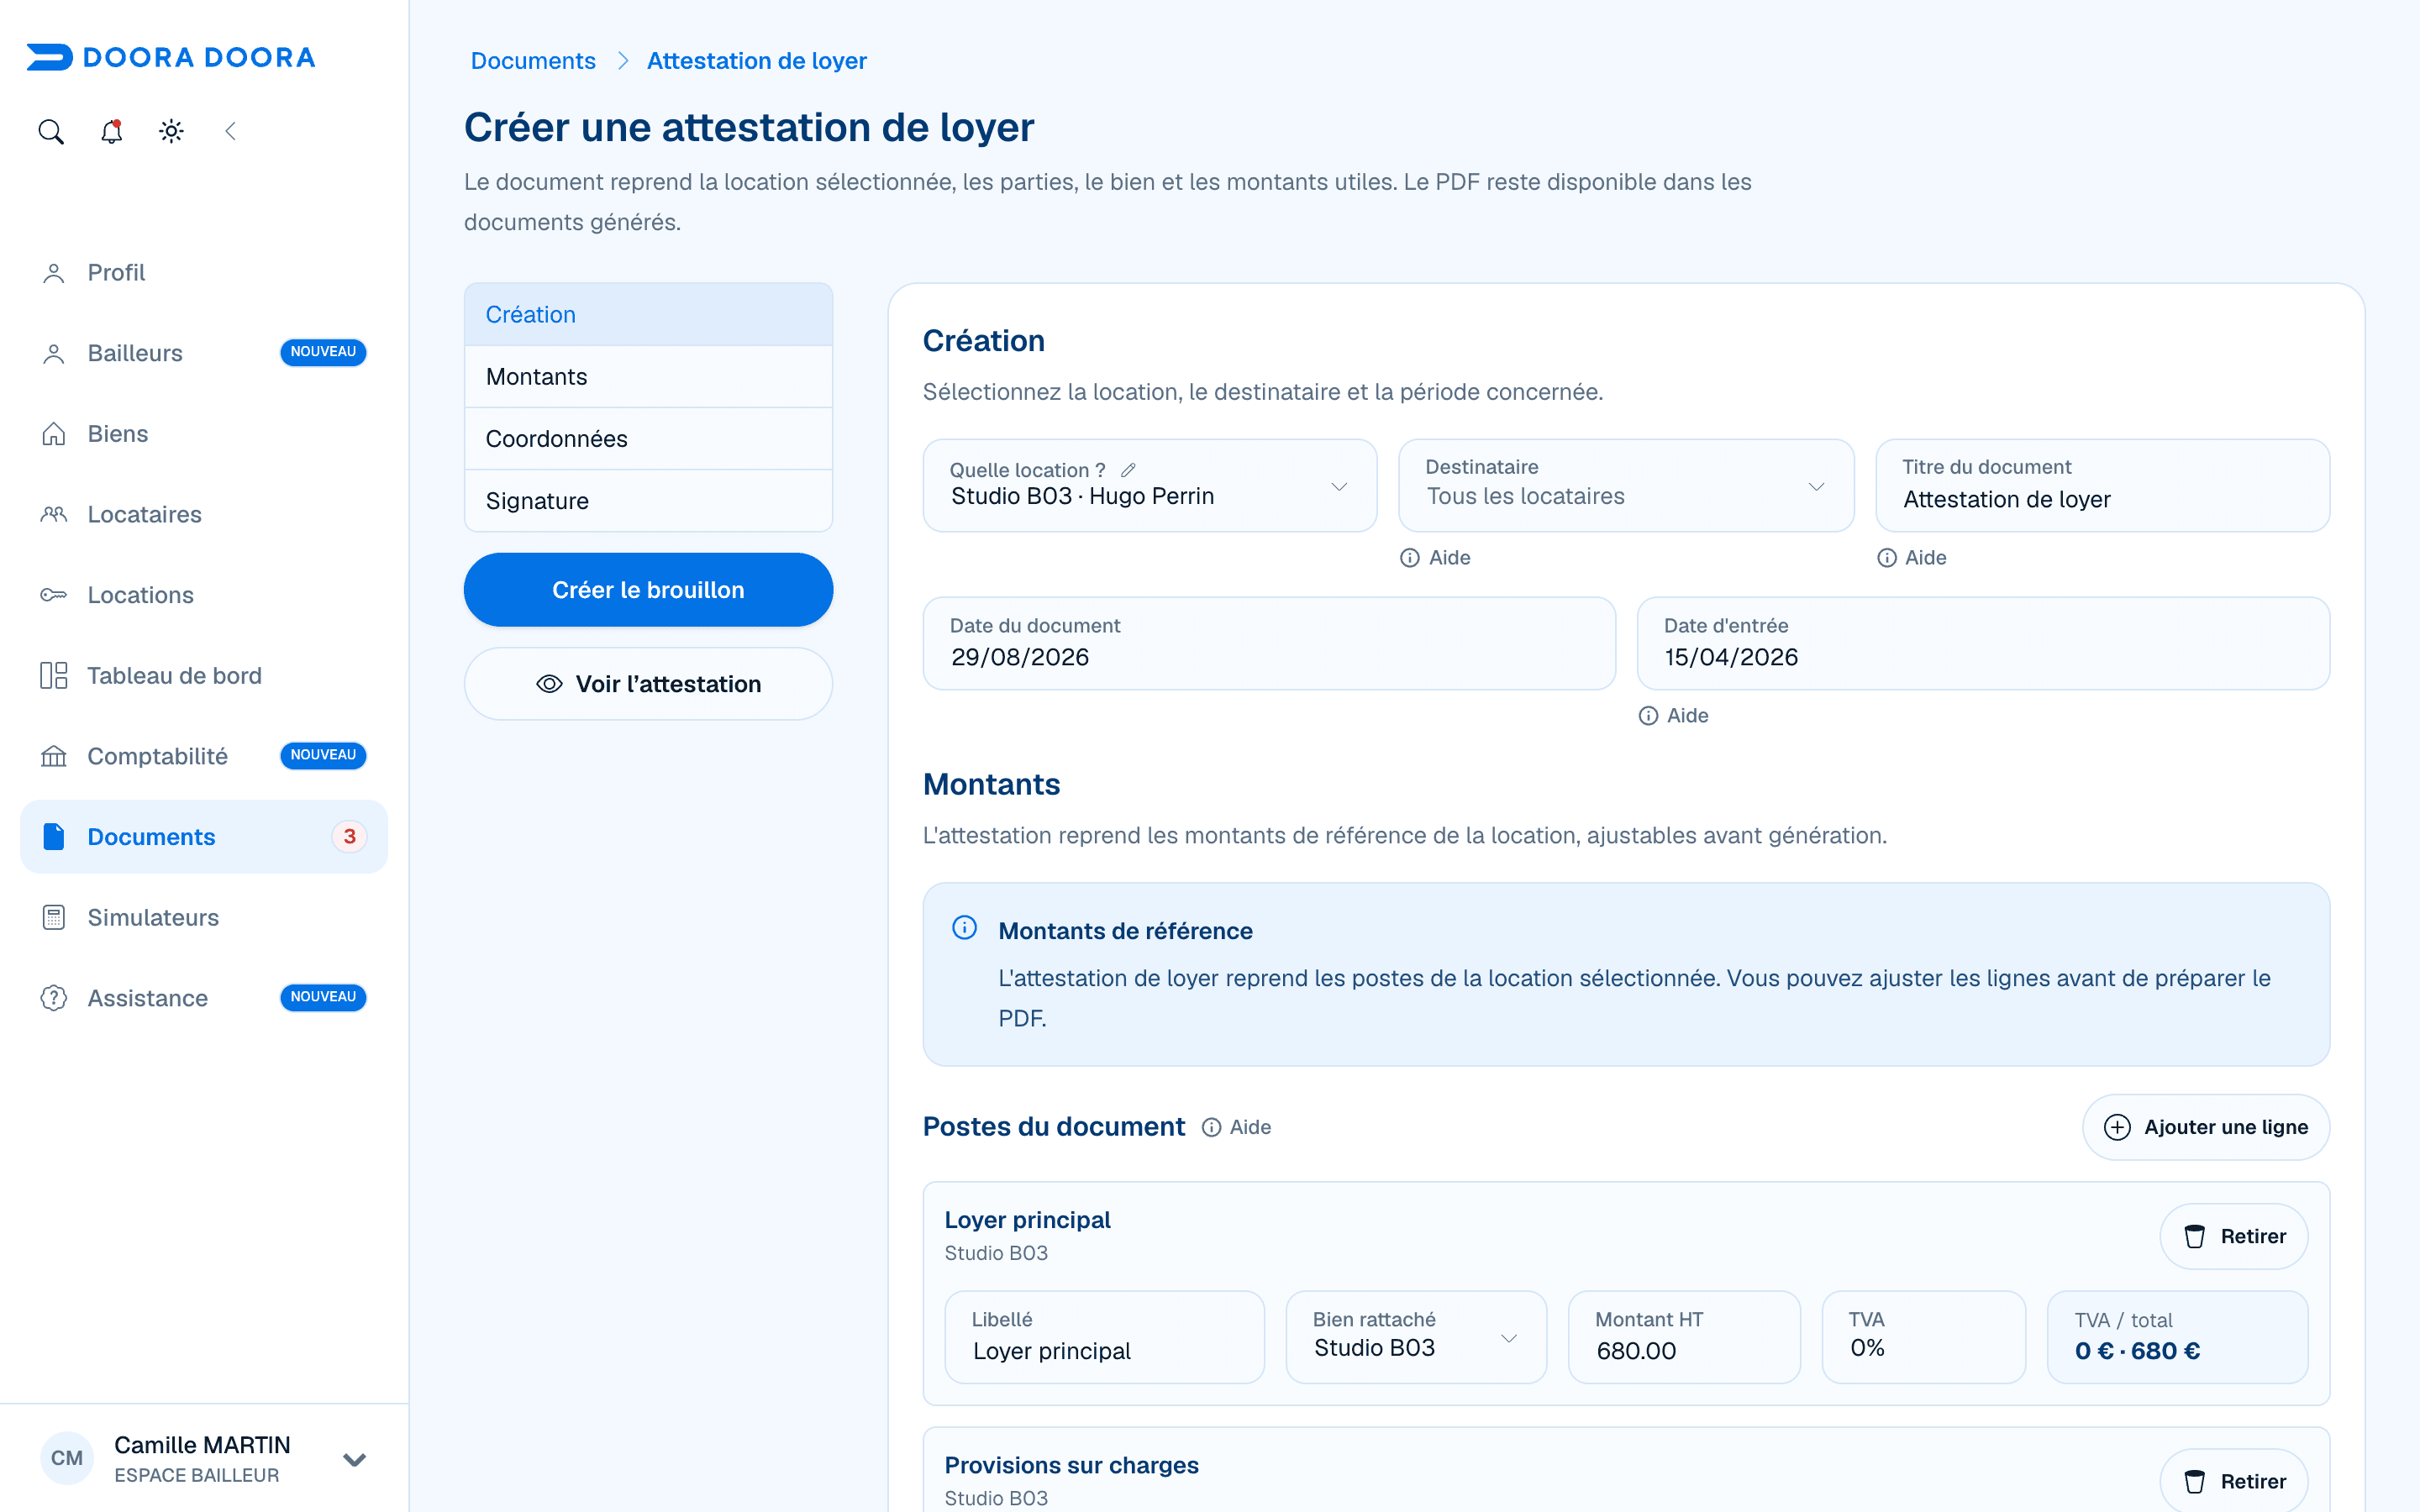Viewport: 2420px width, 1512px height.
Task: Open Tableau de bord in the sidebar
Action: (204, 676)
